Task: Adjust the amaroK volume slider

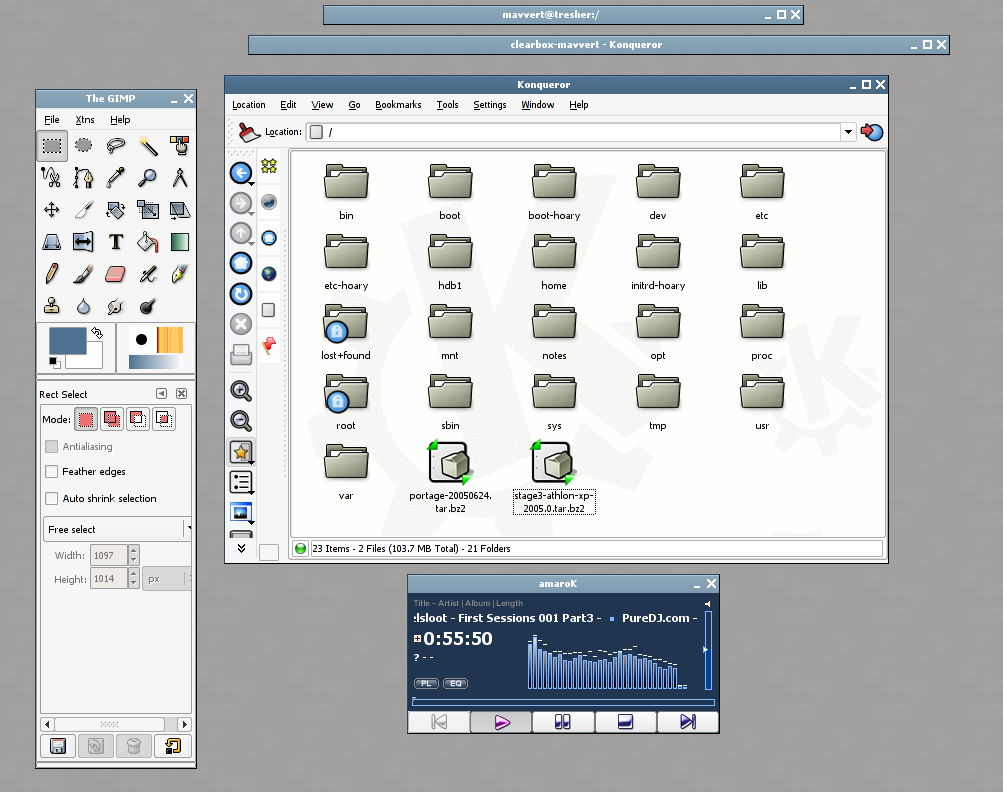Action: point(708,650)
